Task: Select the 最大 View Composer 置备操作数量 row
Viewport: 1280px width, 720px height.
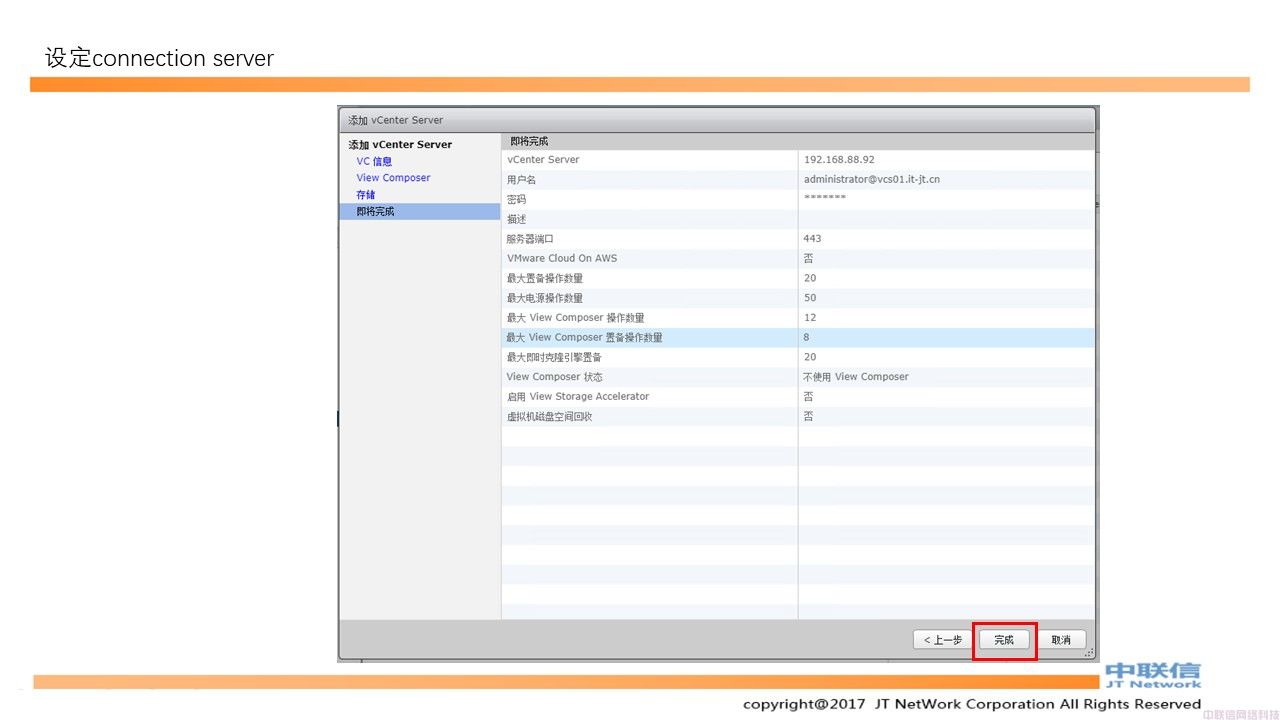Action: click(x=797, y=338)
